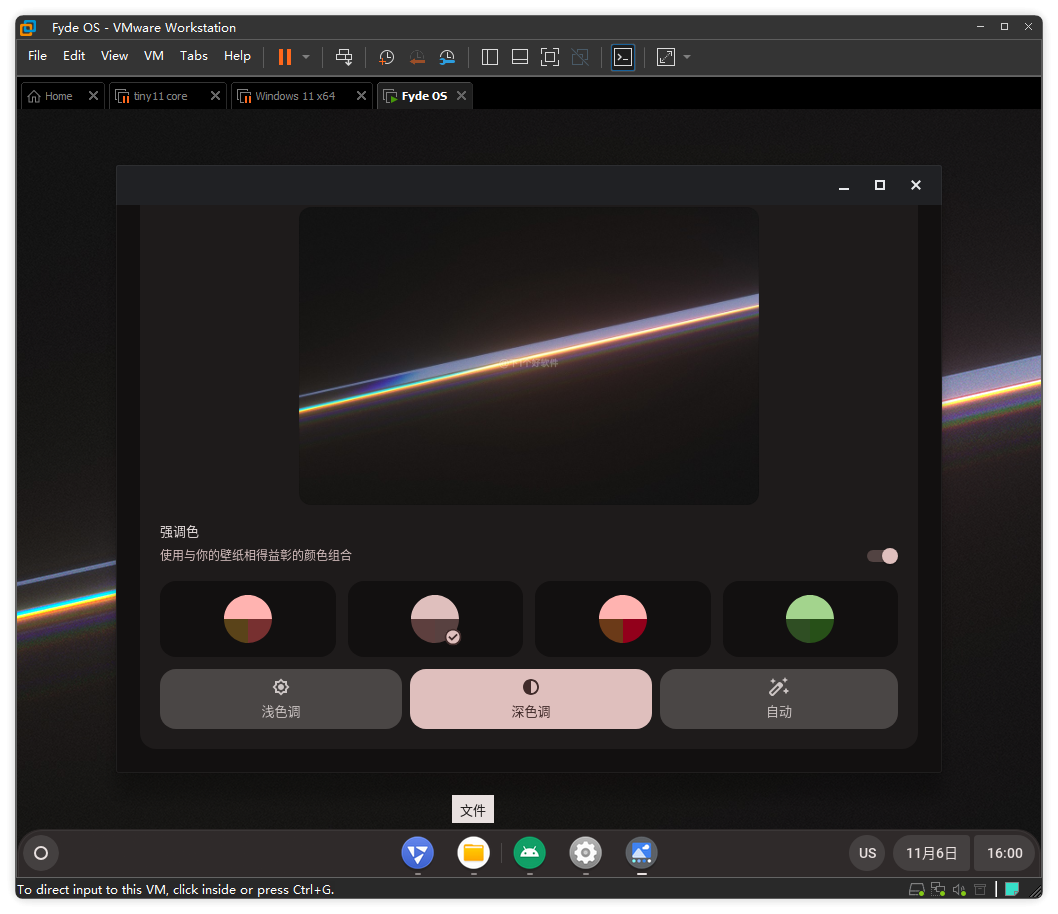Open the 16:00 system status tray
The image size is (1058, 914).
click(x=1004, y=853)
